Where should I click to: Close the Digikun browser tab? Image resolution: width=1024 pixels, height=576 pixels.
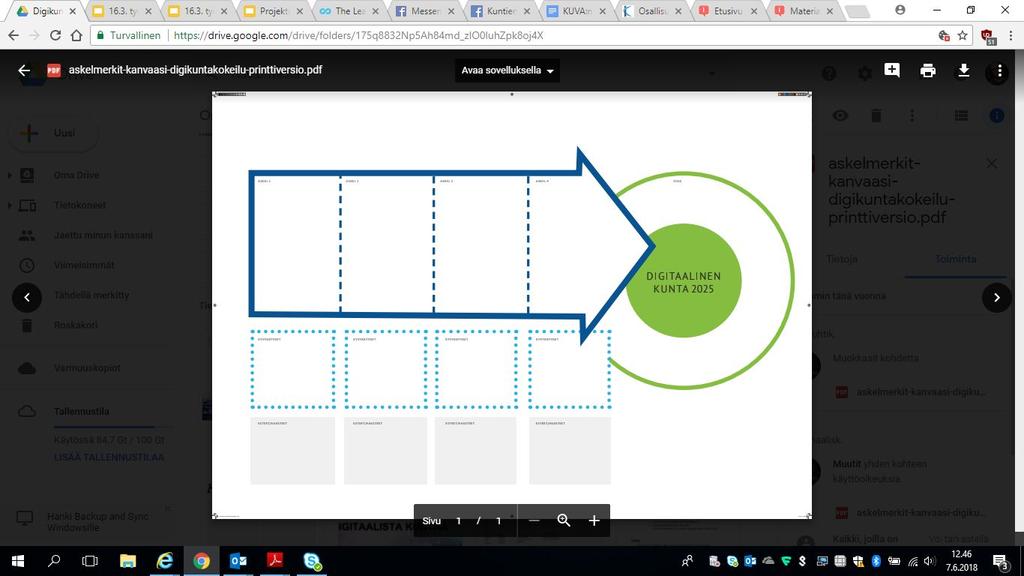tap(72, 11)
